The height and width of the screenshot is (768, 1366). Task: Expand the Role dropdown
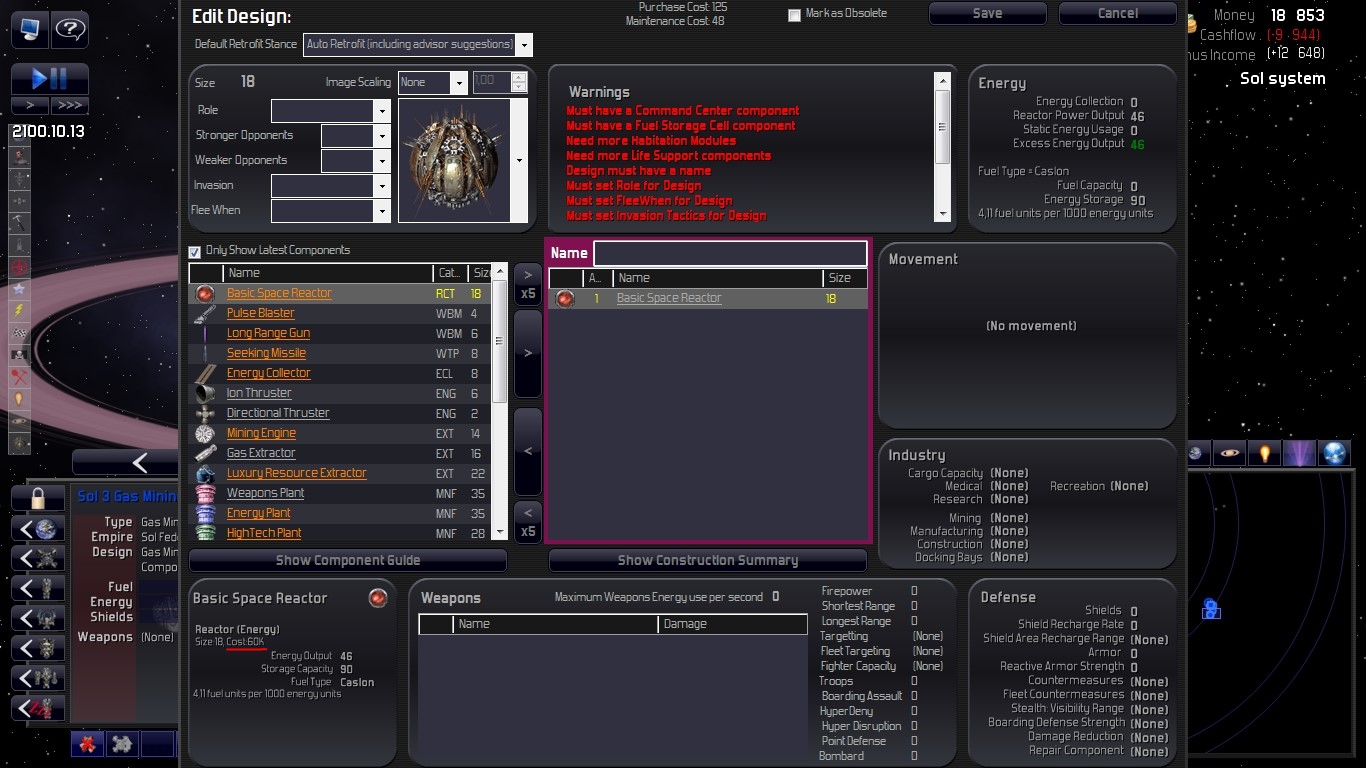[x=330, y=110]
